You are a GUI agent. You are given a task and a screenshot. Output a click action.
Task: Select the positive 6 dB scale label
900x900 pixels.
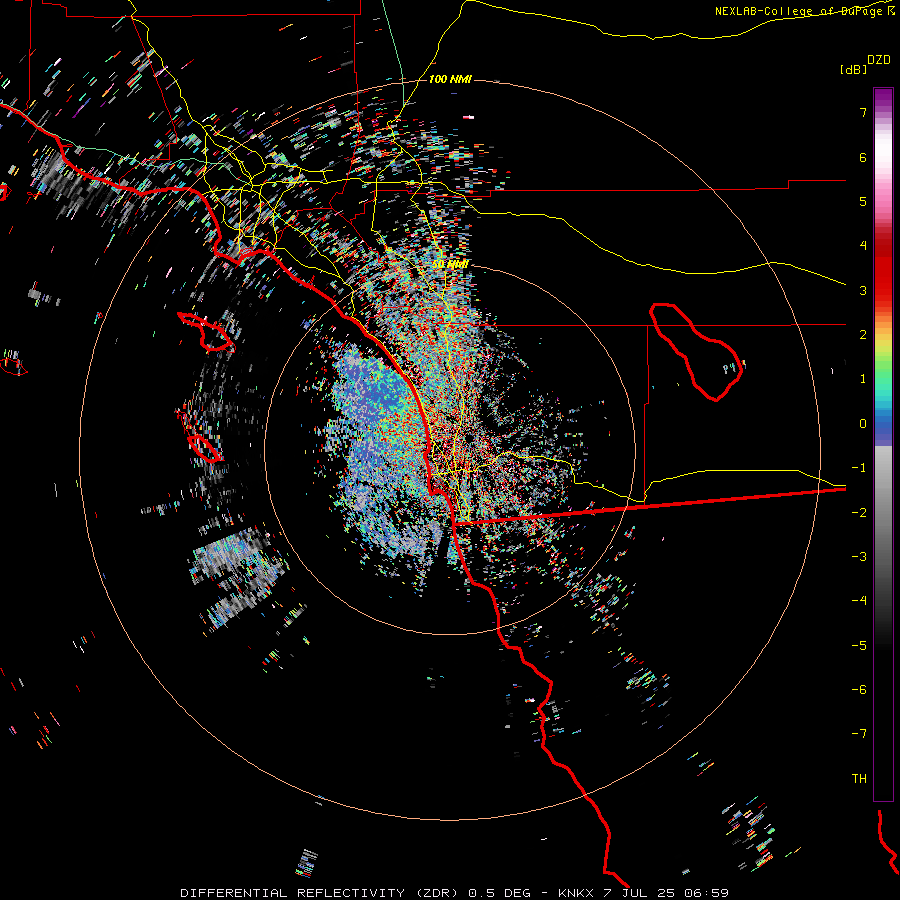tap(863, 157)
